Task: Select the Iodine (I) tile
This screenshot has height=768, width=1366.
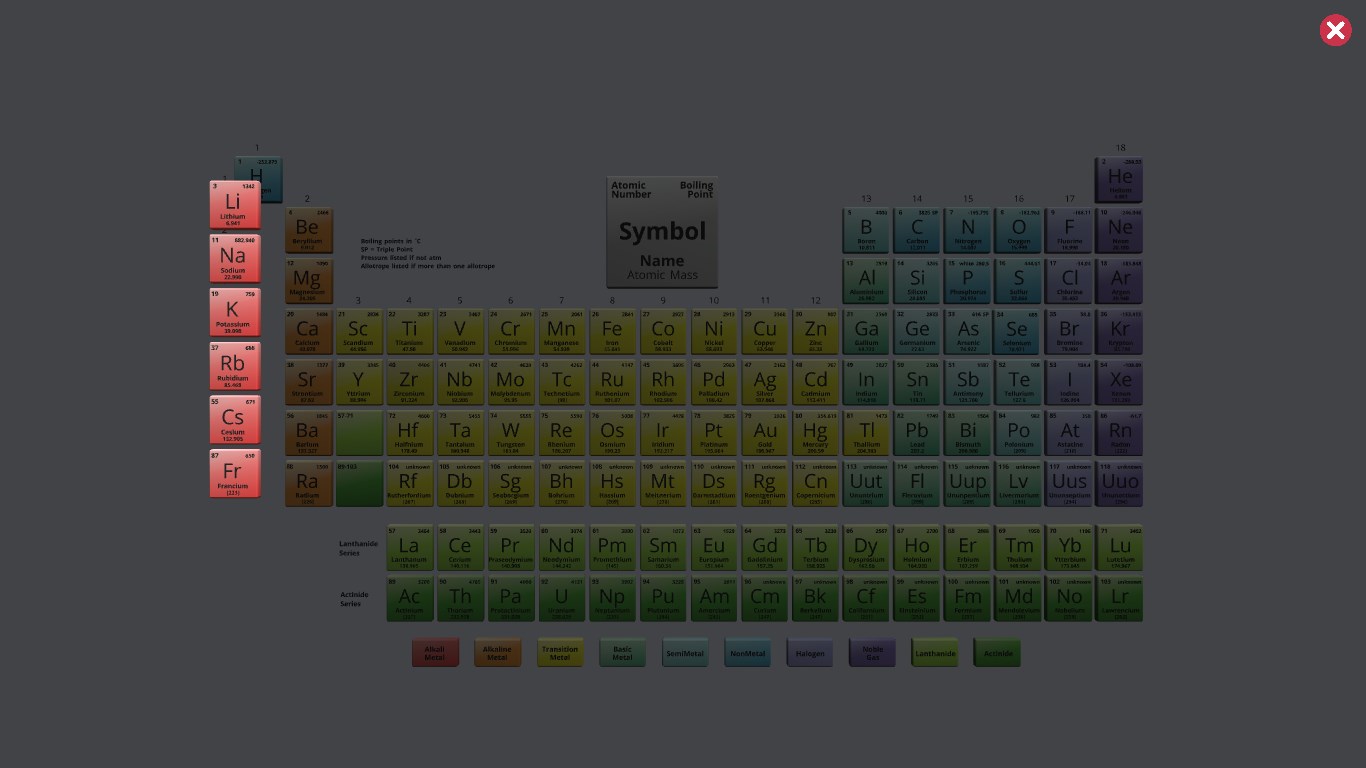Action: tap(1069, 383)
